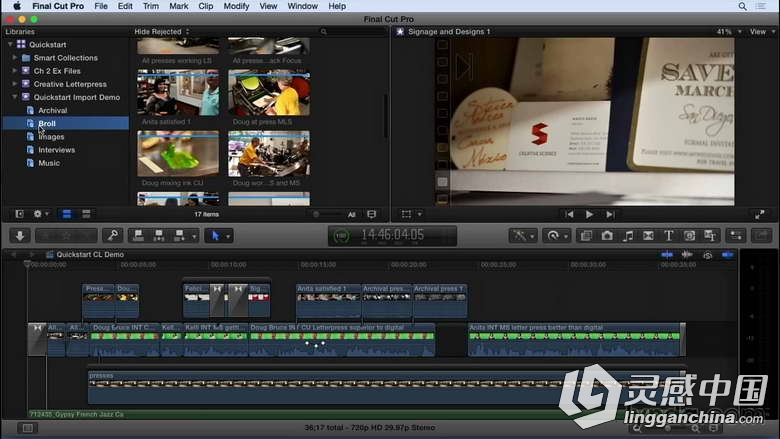Open the viewer View options dropdown
The image size is (780, 439).
762,31
